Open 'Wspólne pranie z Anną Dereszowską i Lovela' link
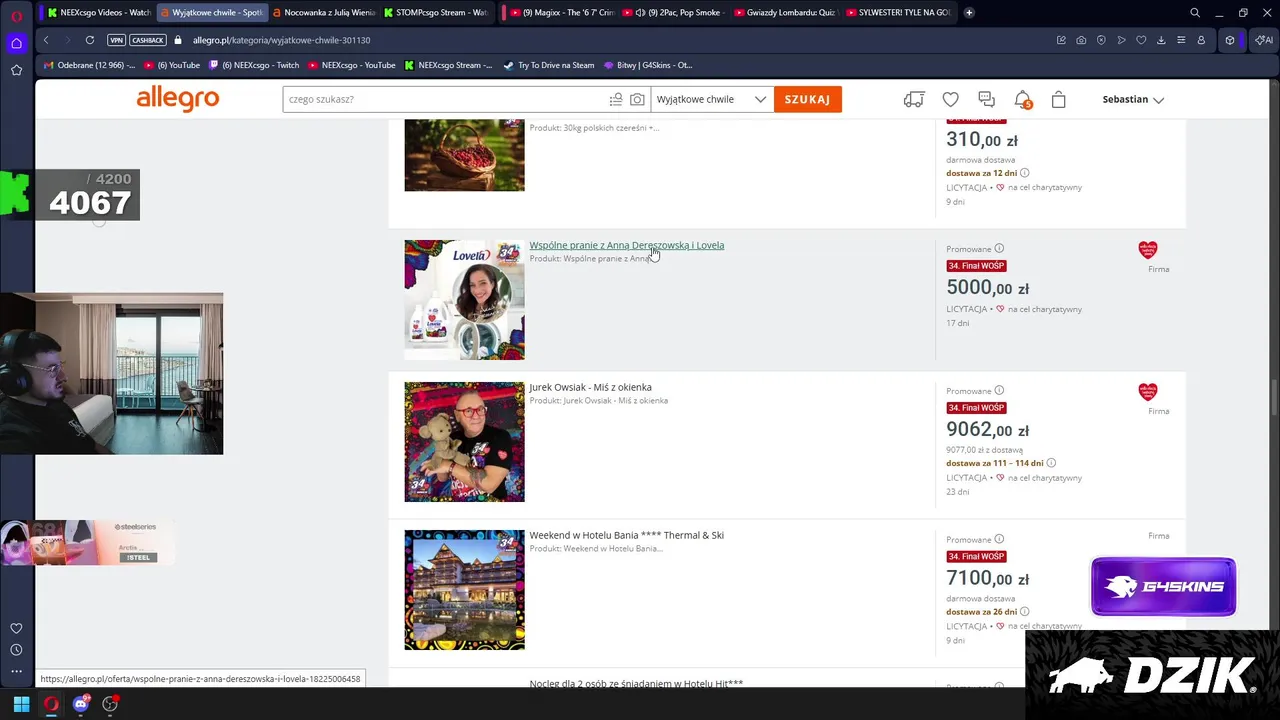The image size is (1280, 720). [626, 245]
